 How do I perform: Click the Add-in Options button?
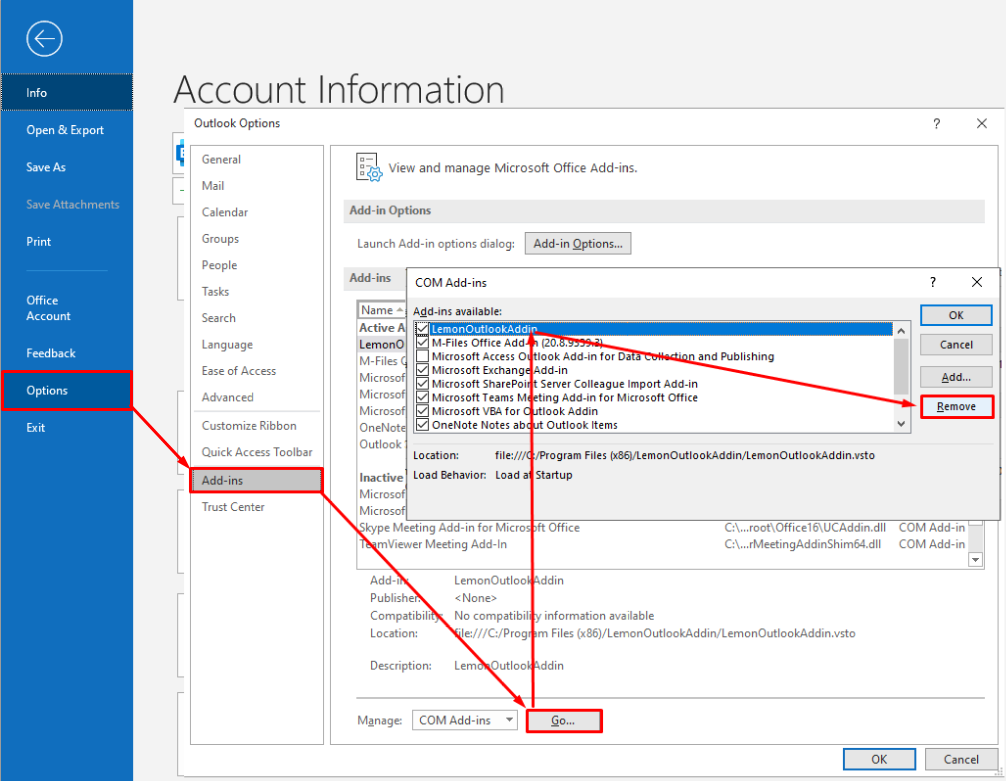[x=577, y=243]
